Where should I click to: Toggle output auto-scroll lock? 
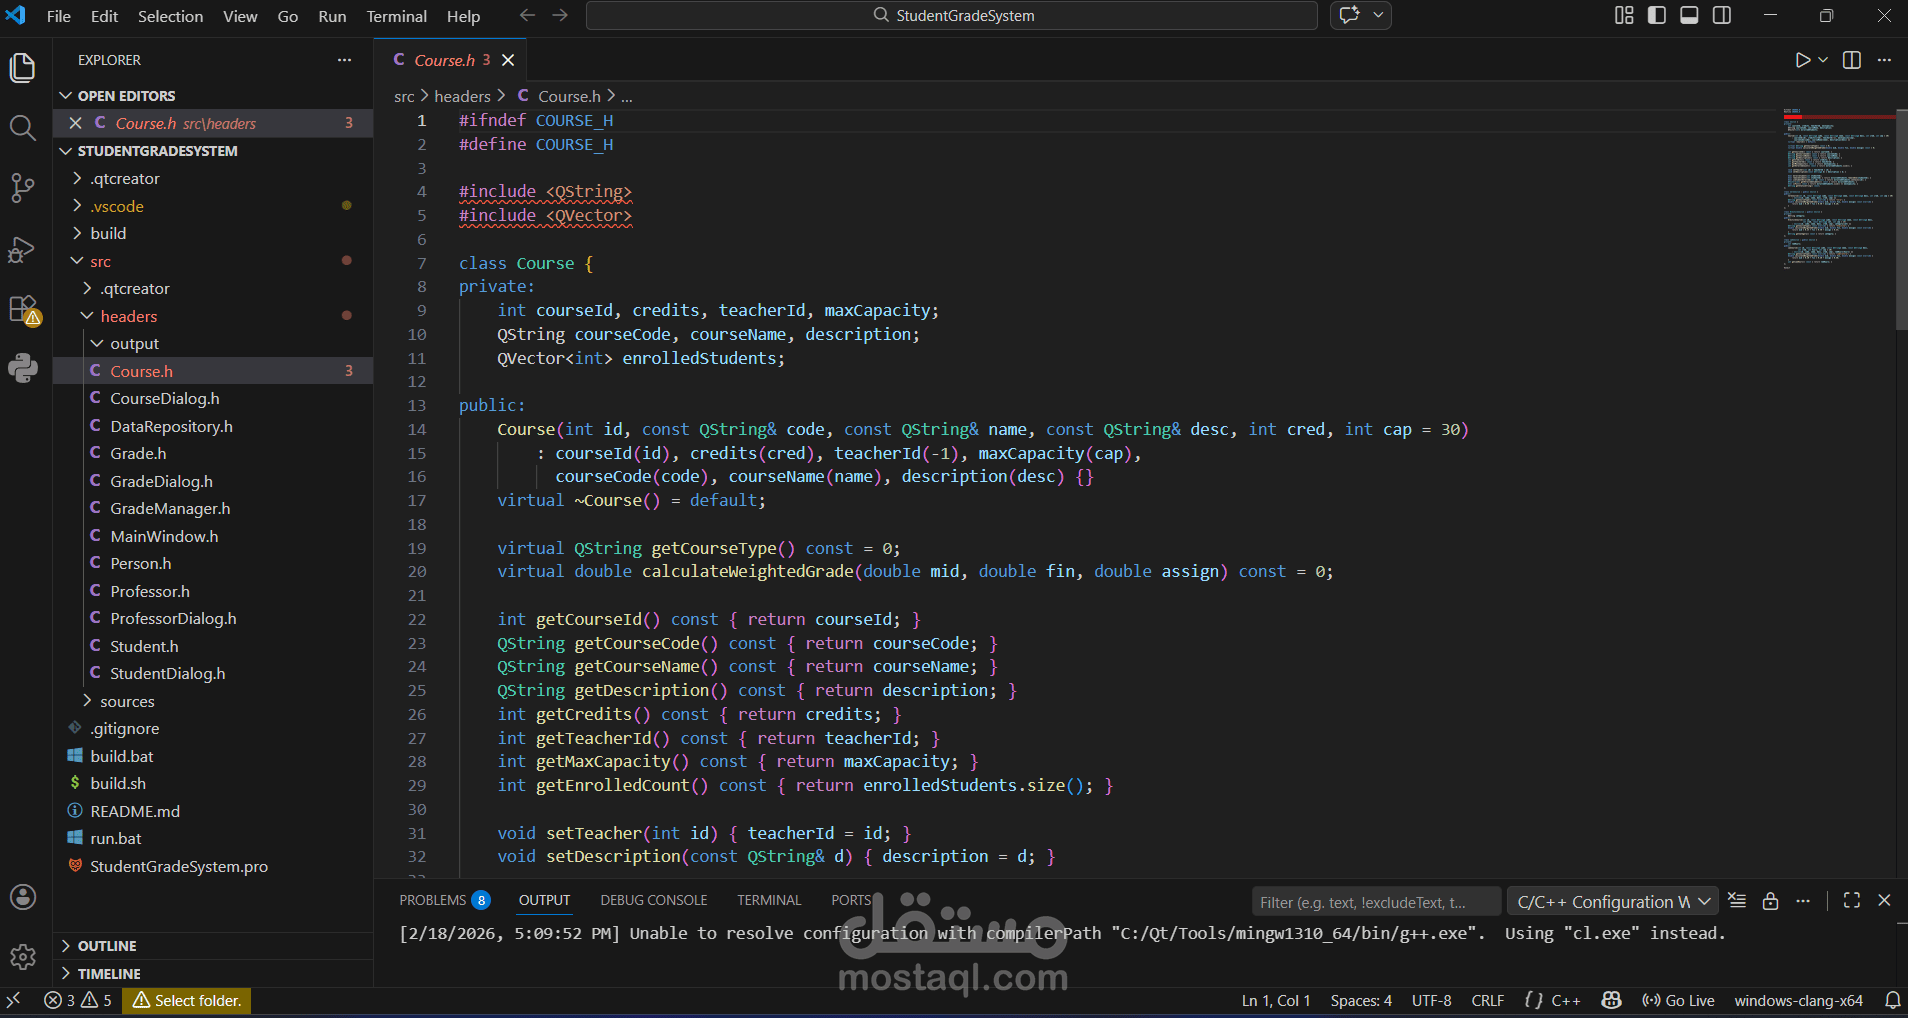1770,901
